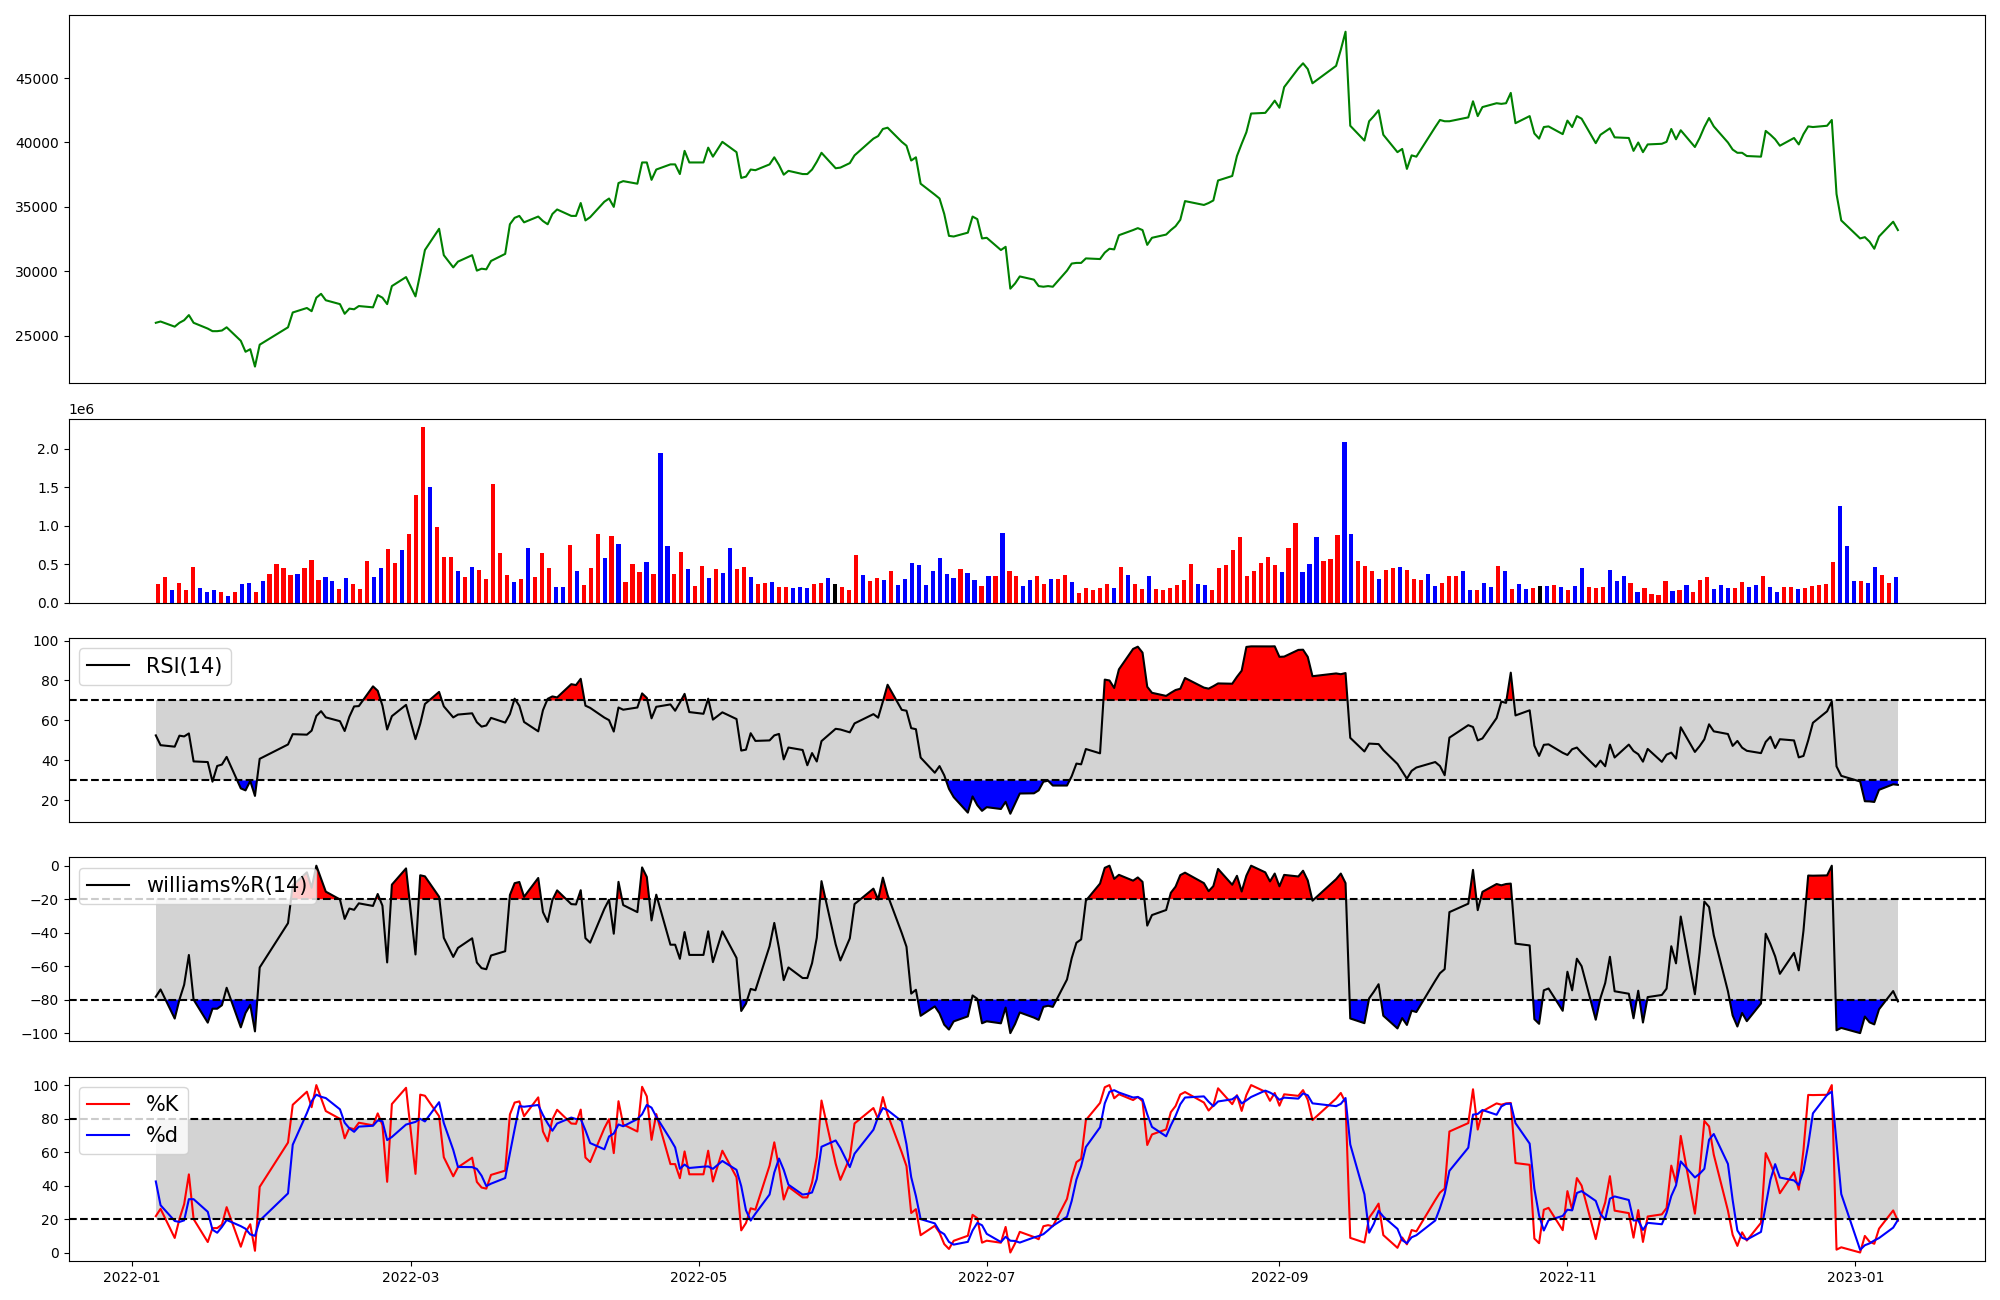
Task: Click the 2022-09 date tick label
Action: point(1279,1277)
